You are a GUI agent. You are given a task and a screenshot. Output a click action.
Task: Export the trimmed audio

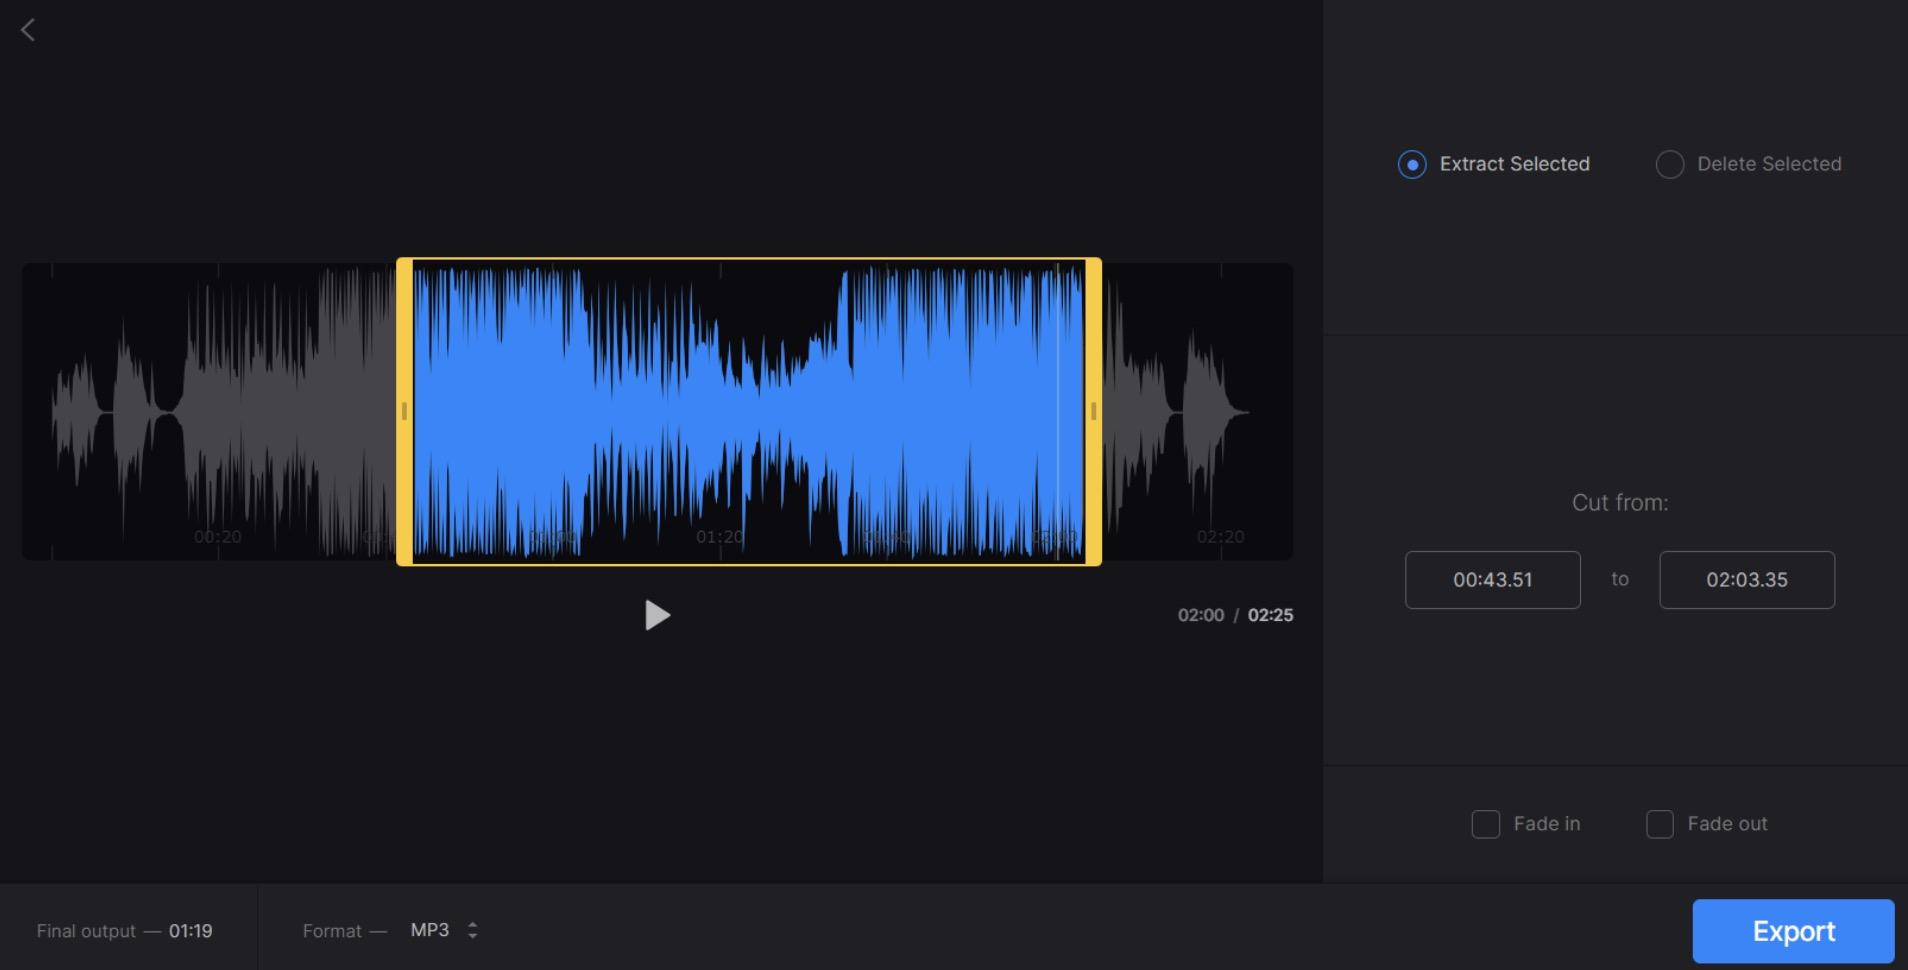pyautogui.click(x=1793, y=931)
